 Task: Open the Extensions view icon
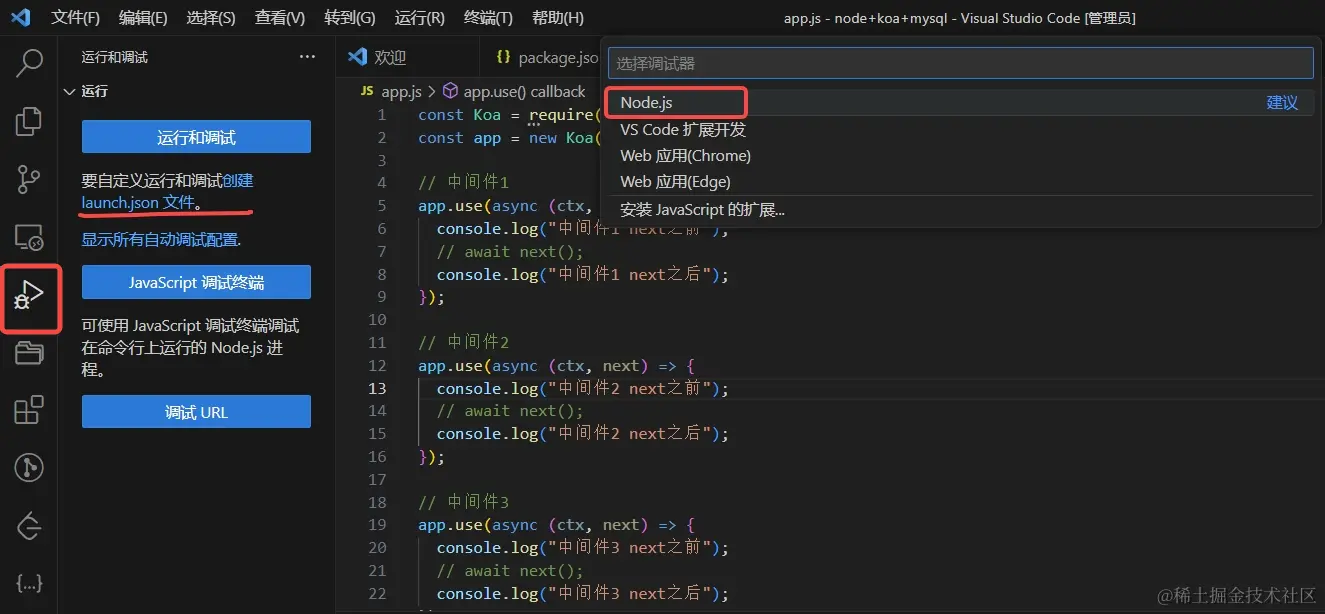pos(29,410)
